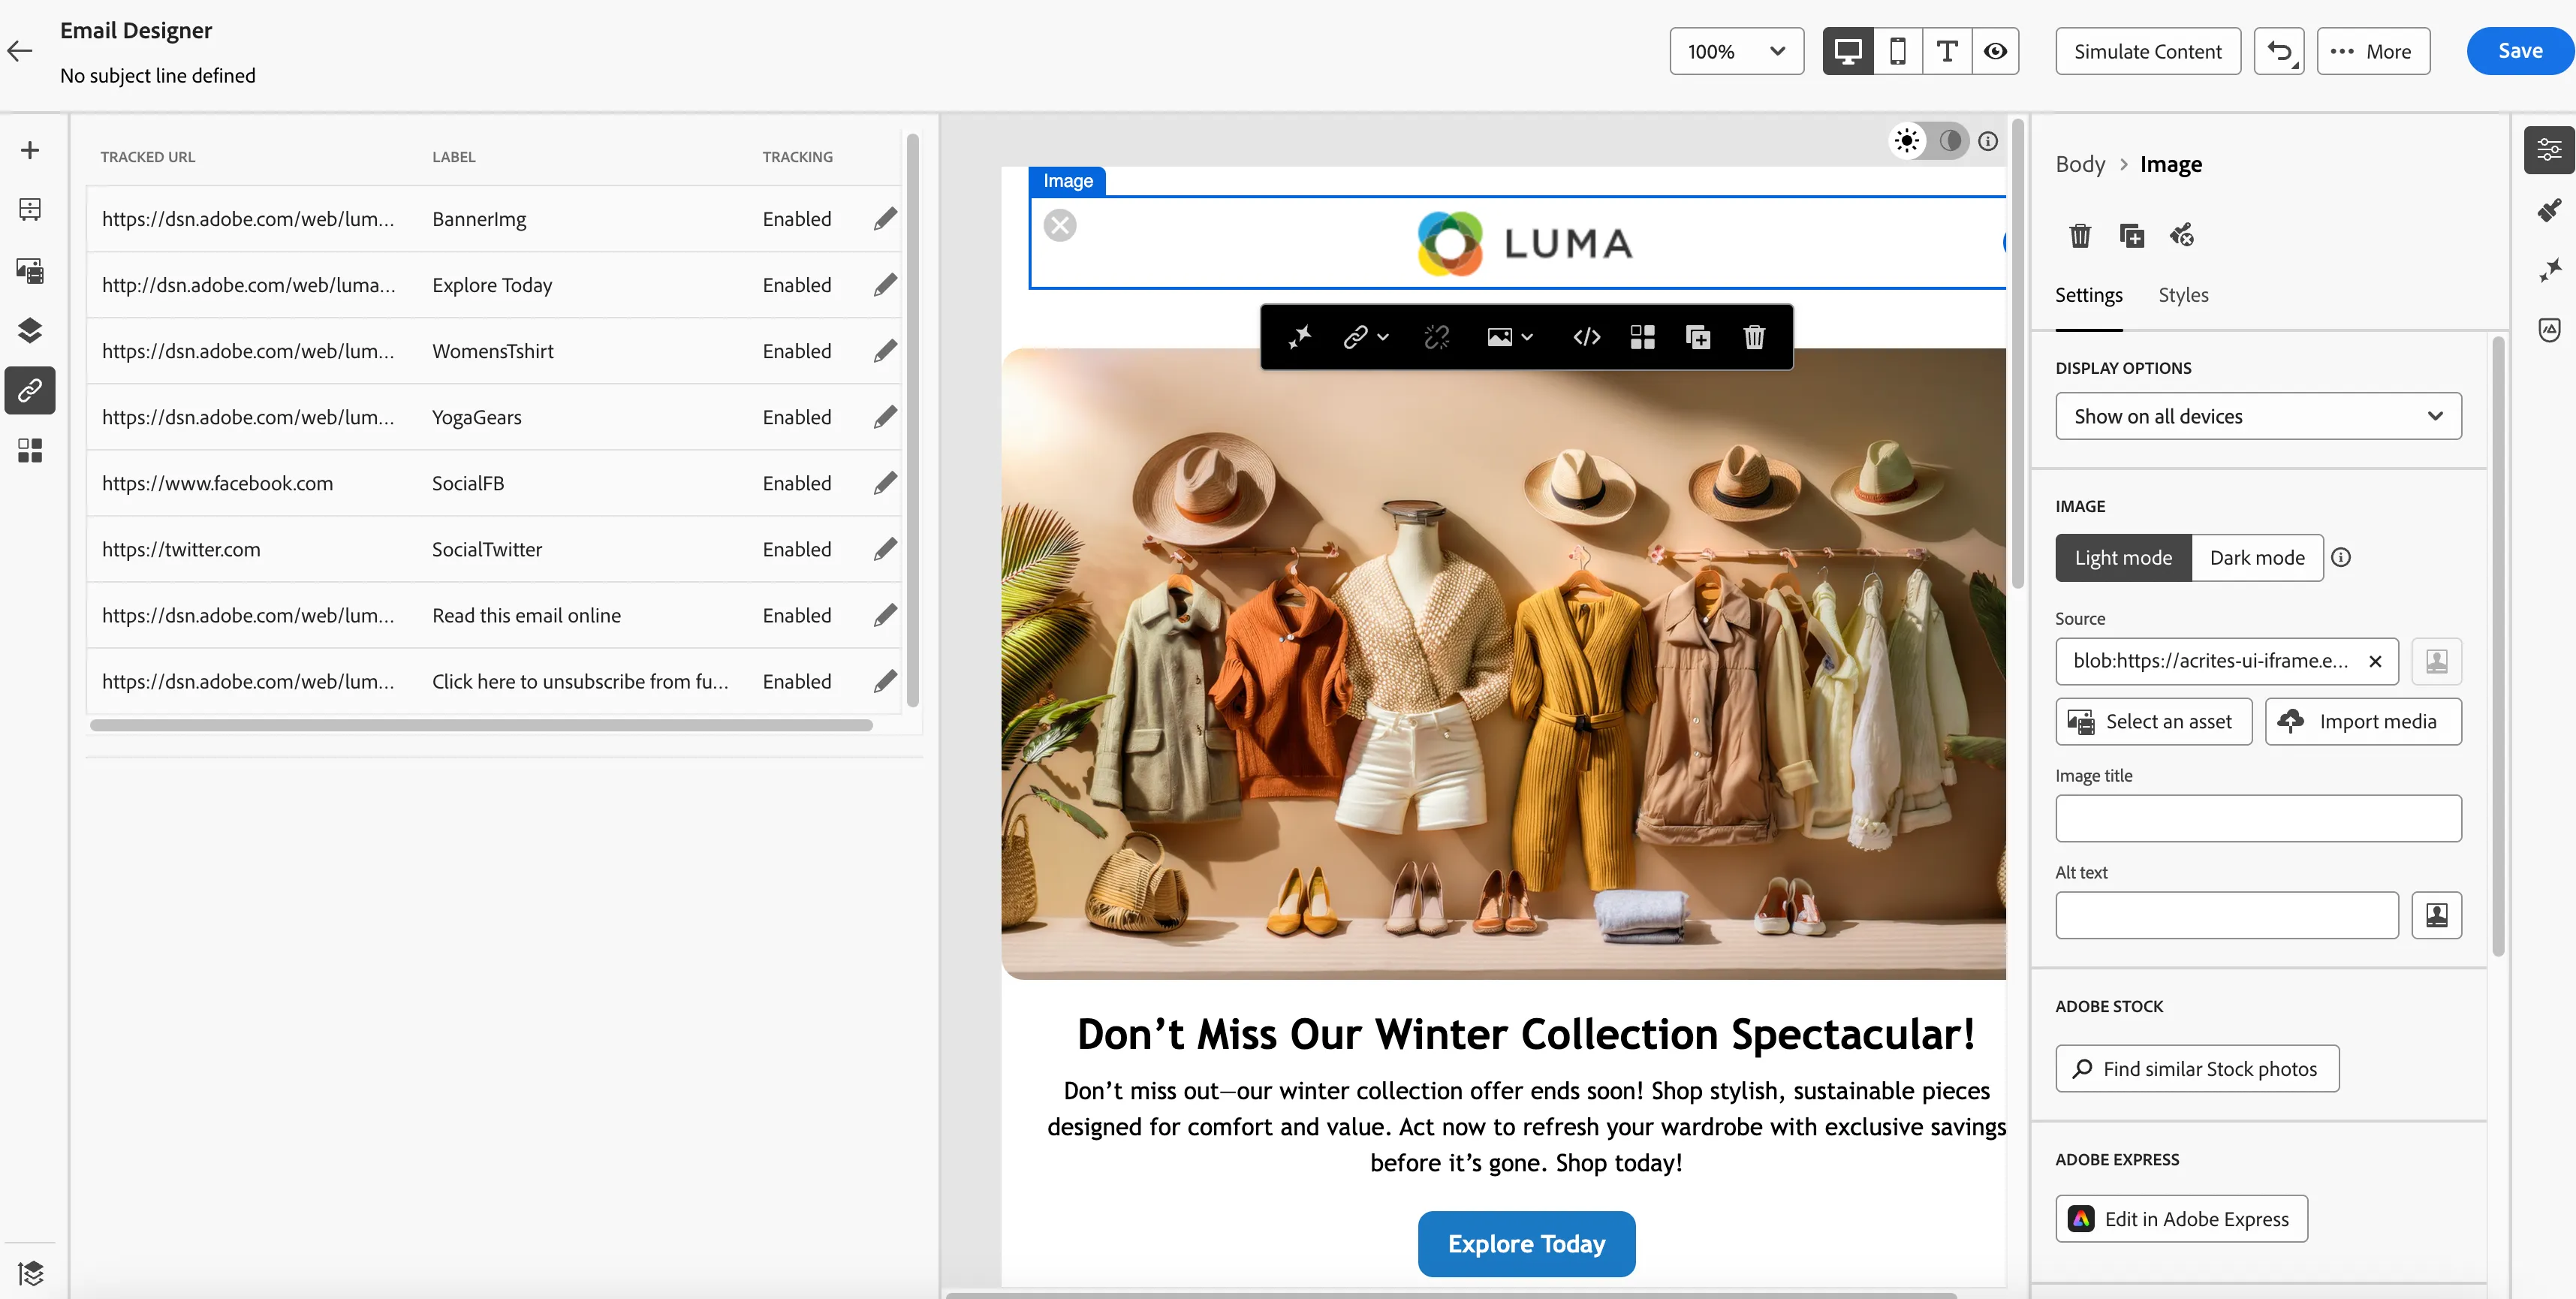Toggle the light/dark mode canvas switch
The image size is (2576, 1299).
pos(1928,141)
